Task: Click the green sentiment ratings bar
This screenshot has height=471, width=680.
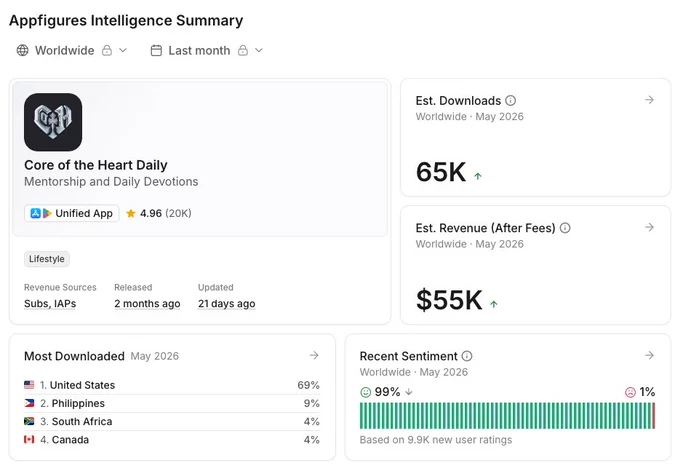Action: click(505, 416)
